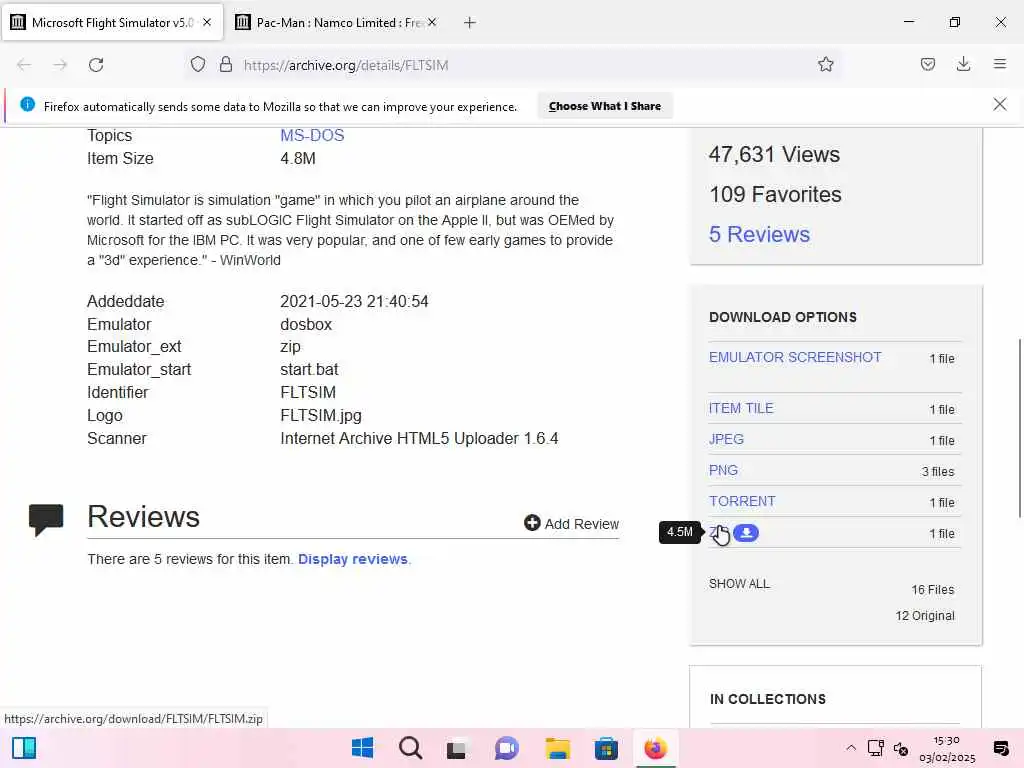The width and height of the screenshot is (1024, 768).
Task: Dismiss the Firefox data notification bar
Action: pyautogui.click(x=999, y=104)
